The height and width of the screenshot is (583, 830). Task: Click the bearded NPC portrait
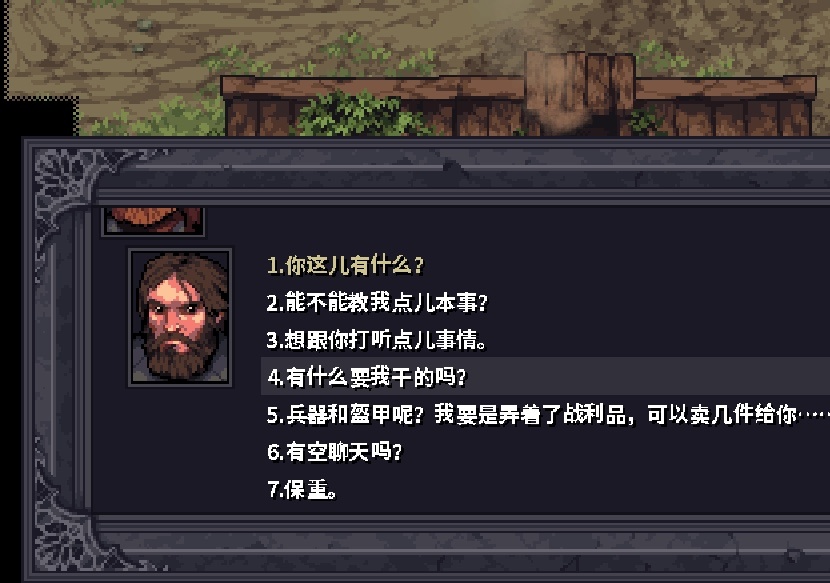coord(180,317)
